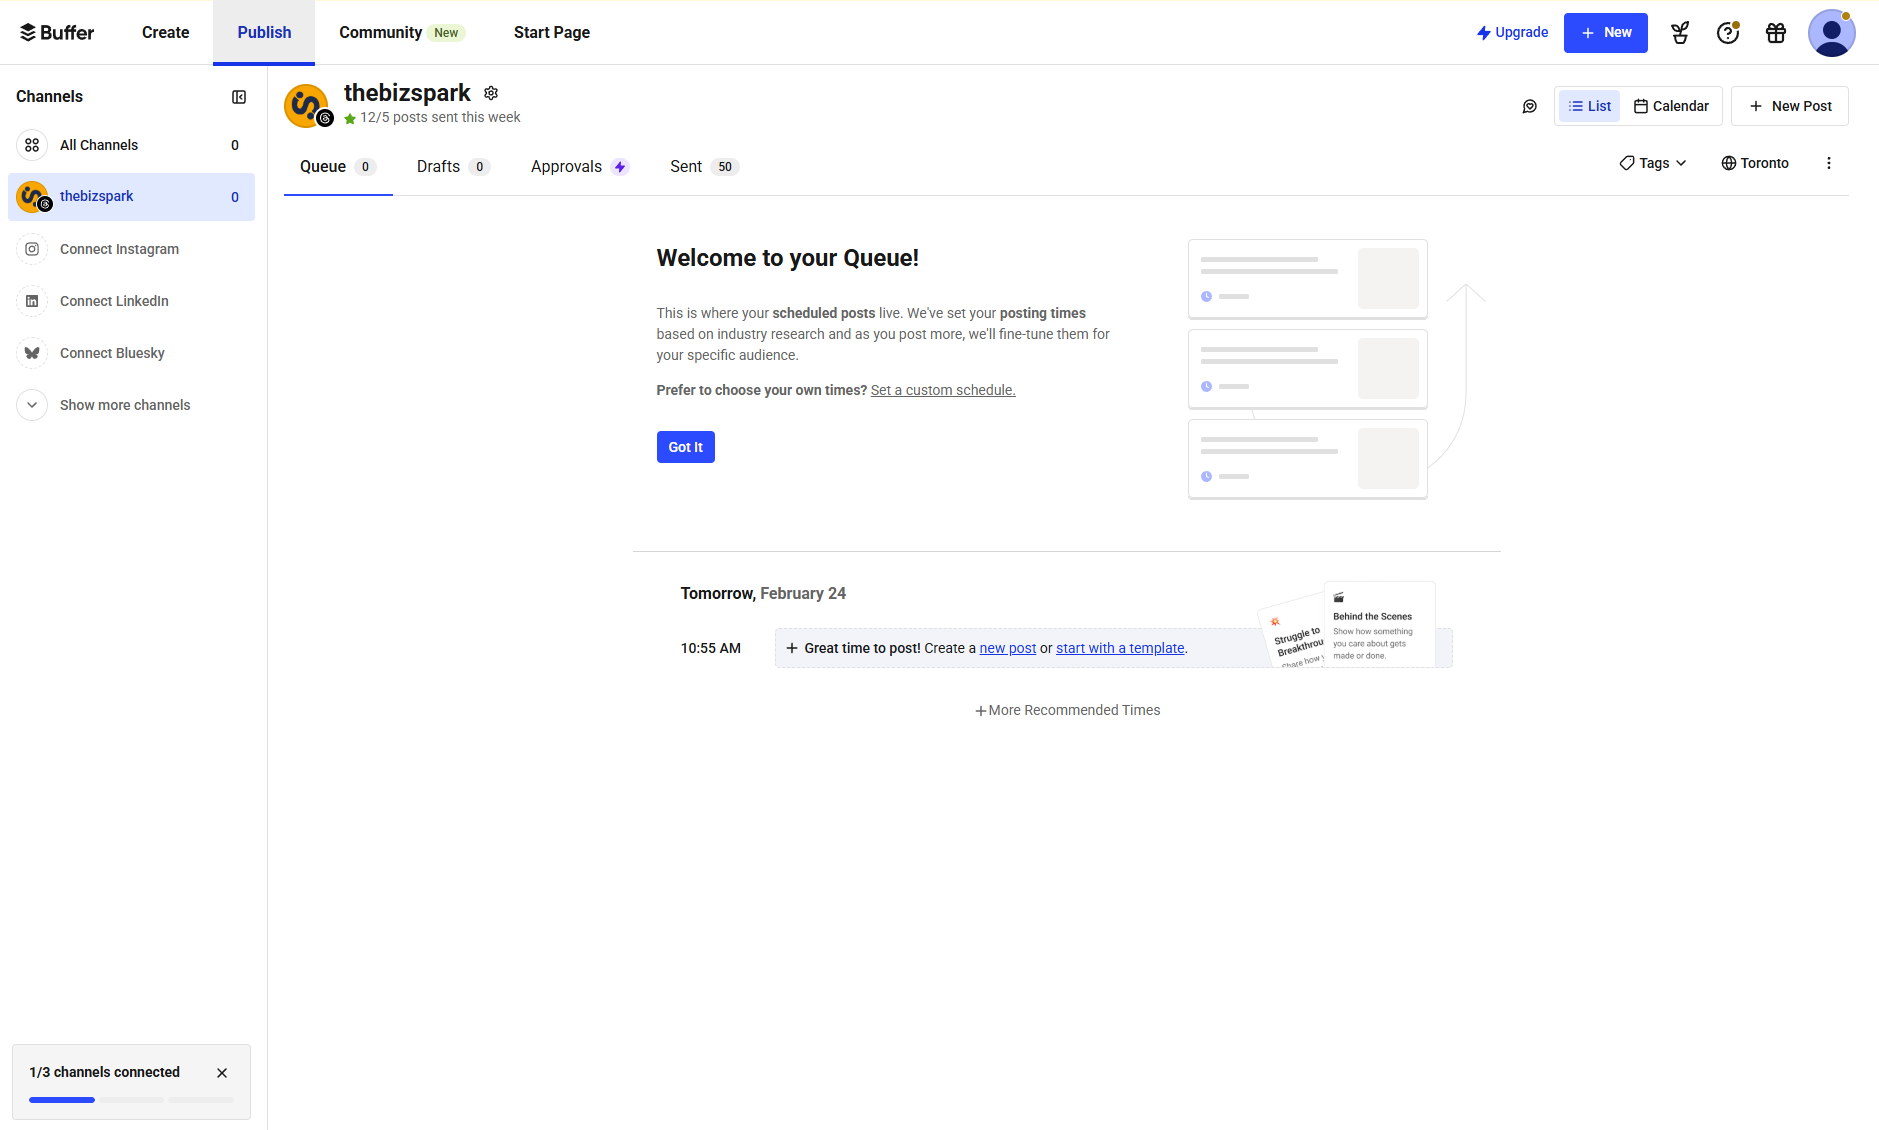The height and width of the screenshot is (1130, 1879).
Task: Select List view for the queue
Action: coord(1589,106)
